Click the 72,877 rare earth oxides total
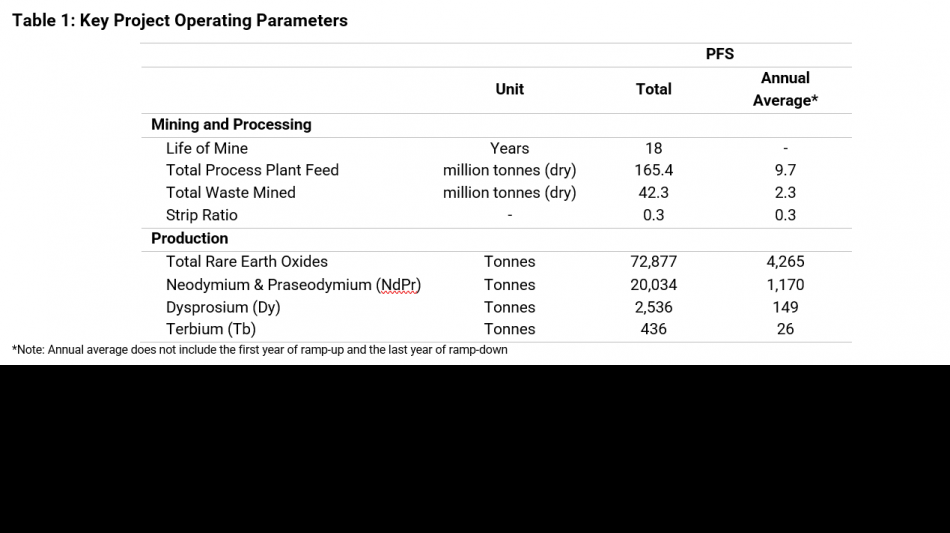This screenshot has width=950, height=533. (654, 261)
